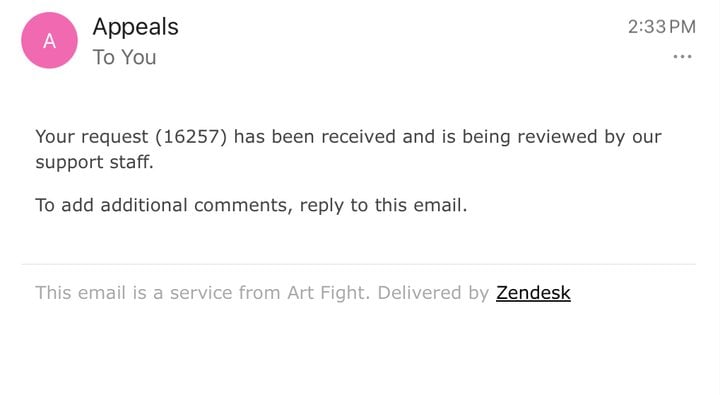Click the words "by our" ending first line
Image resolution: width=720 pixels, height=395 pixels.
click(633, 137)
